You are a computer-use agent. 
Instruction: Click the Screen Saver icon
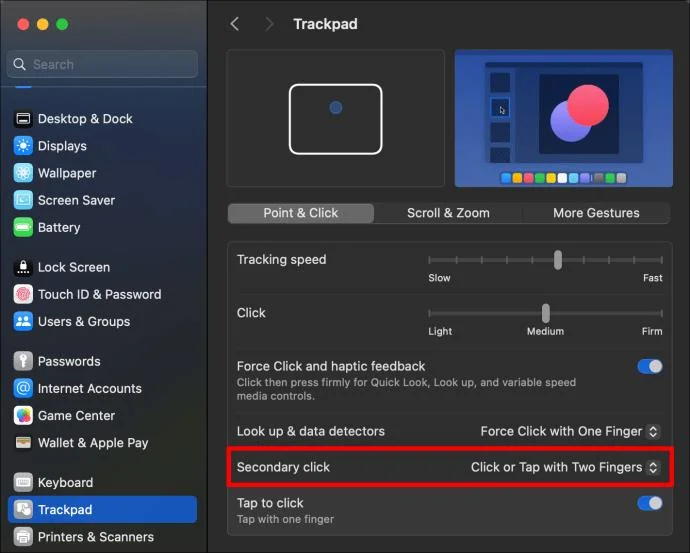click(x=23, y=201)
